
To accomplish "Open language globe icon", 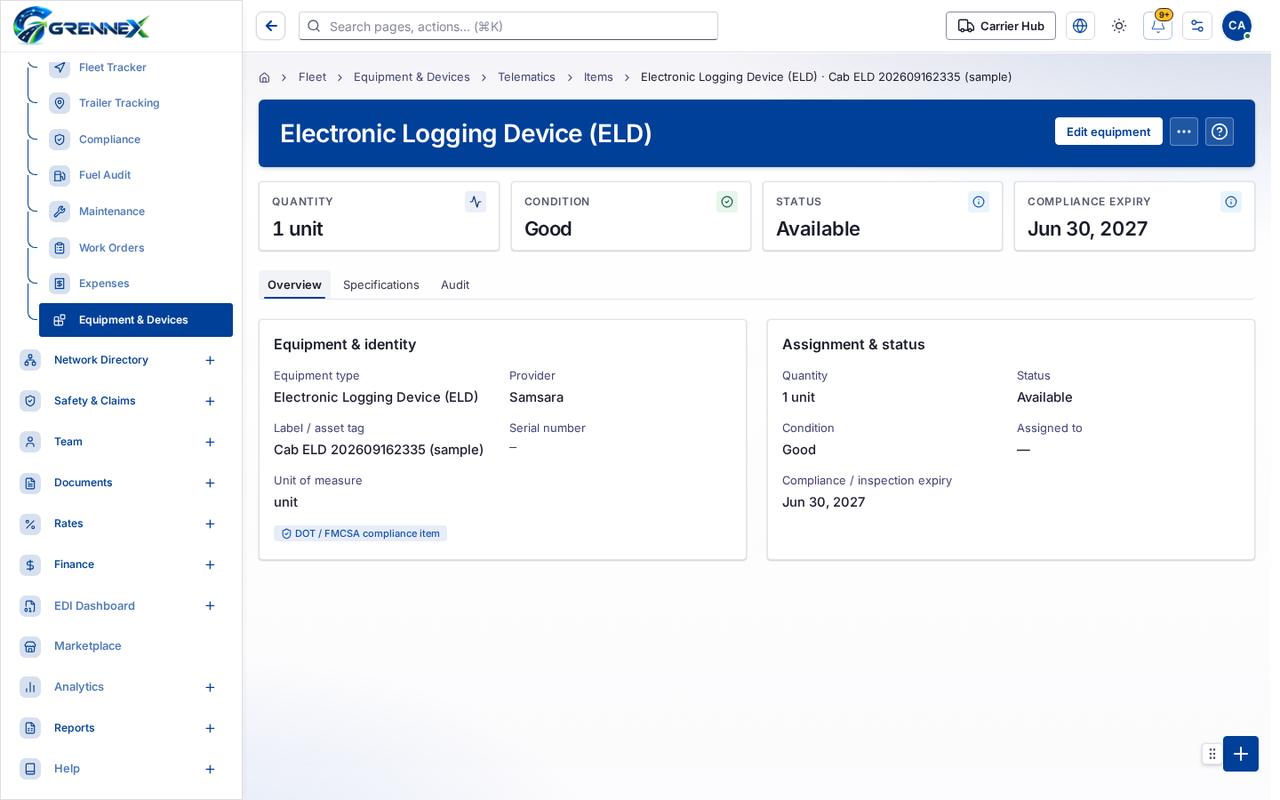I will point(1080,26).
